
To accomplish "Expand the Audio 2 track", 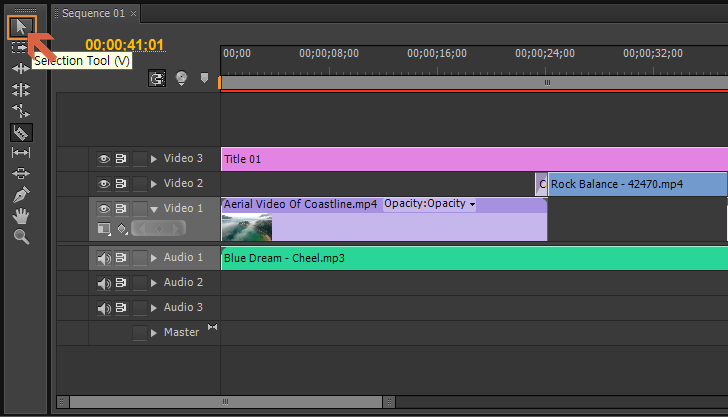I will [x=154, y=283].
